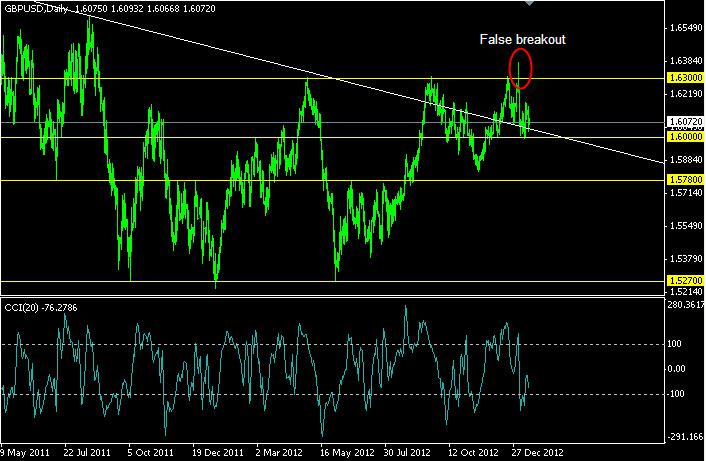
Task: Click the CCI scale 0.00 label
Action: [x=676, y=369]
